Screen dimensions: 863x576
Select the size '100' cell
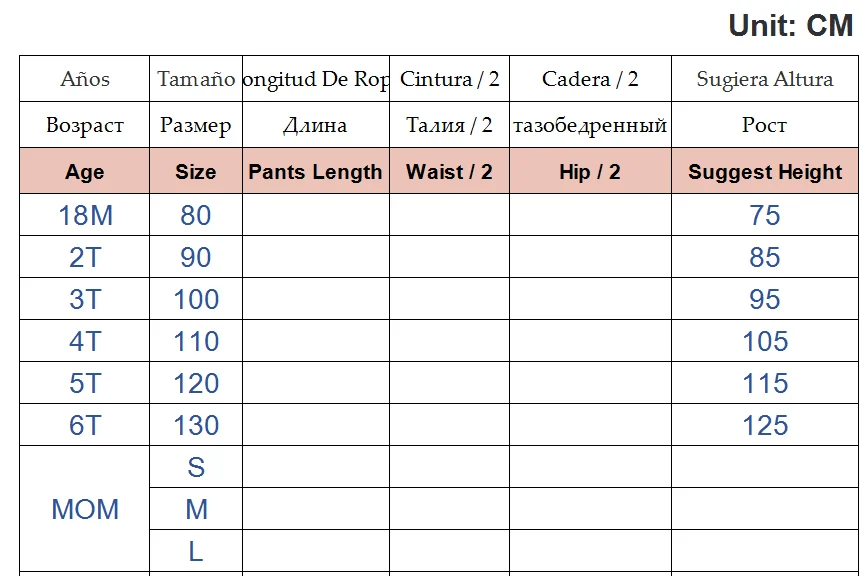pos(196,299)
